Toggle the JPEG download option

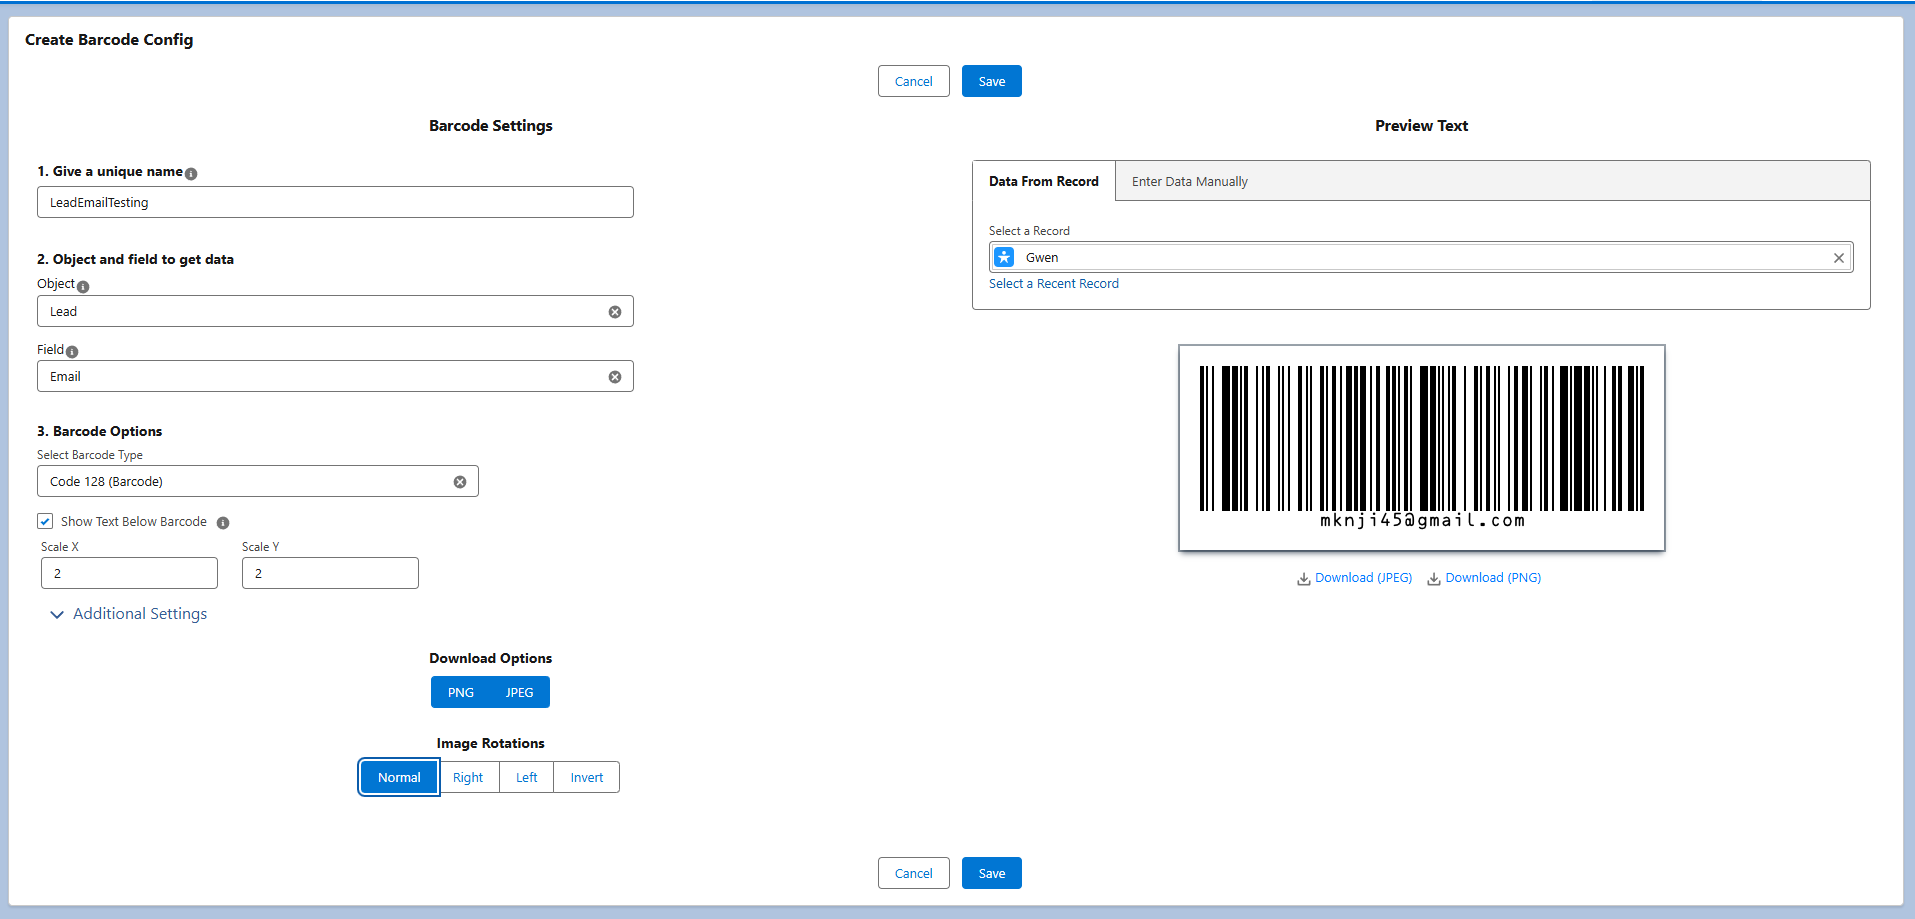519,692
